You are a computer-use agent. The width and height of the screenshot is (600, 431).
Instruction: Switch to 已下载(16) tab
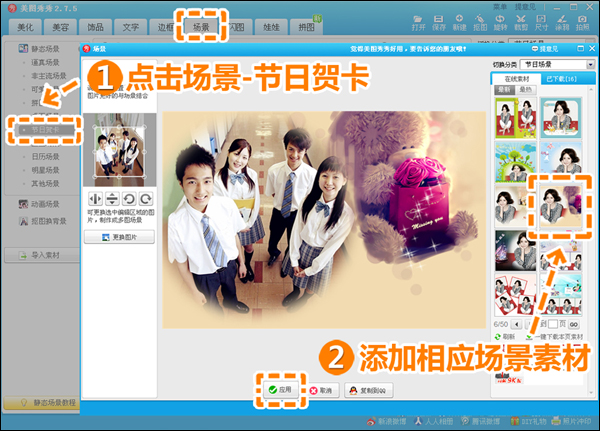(x=561, y=79)
